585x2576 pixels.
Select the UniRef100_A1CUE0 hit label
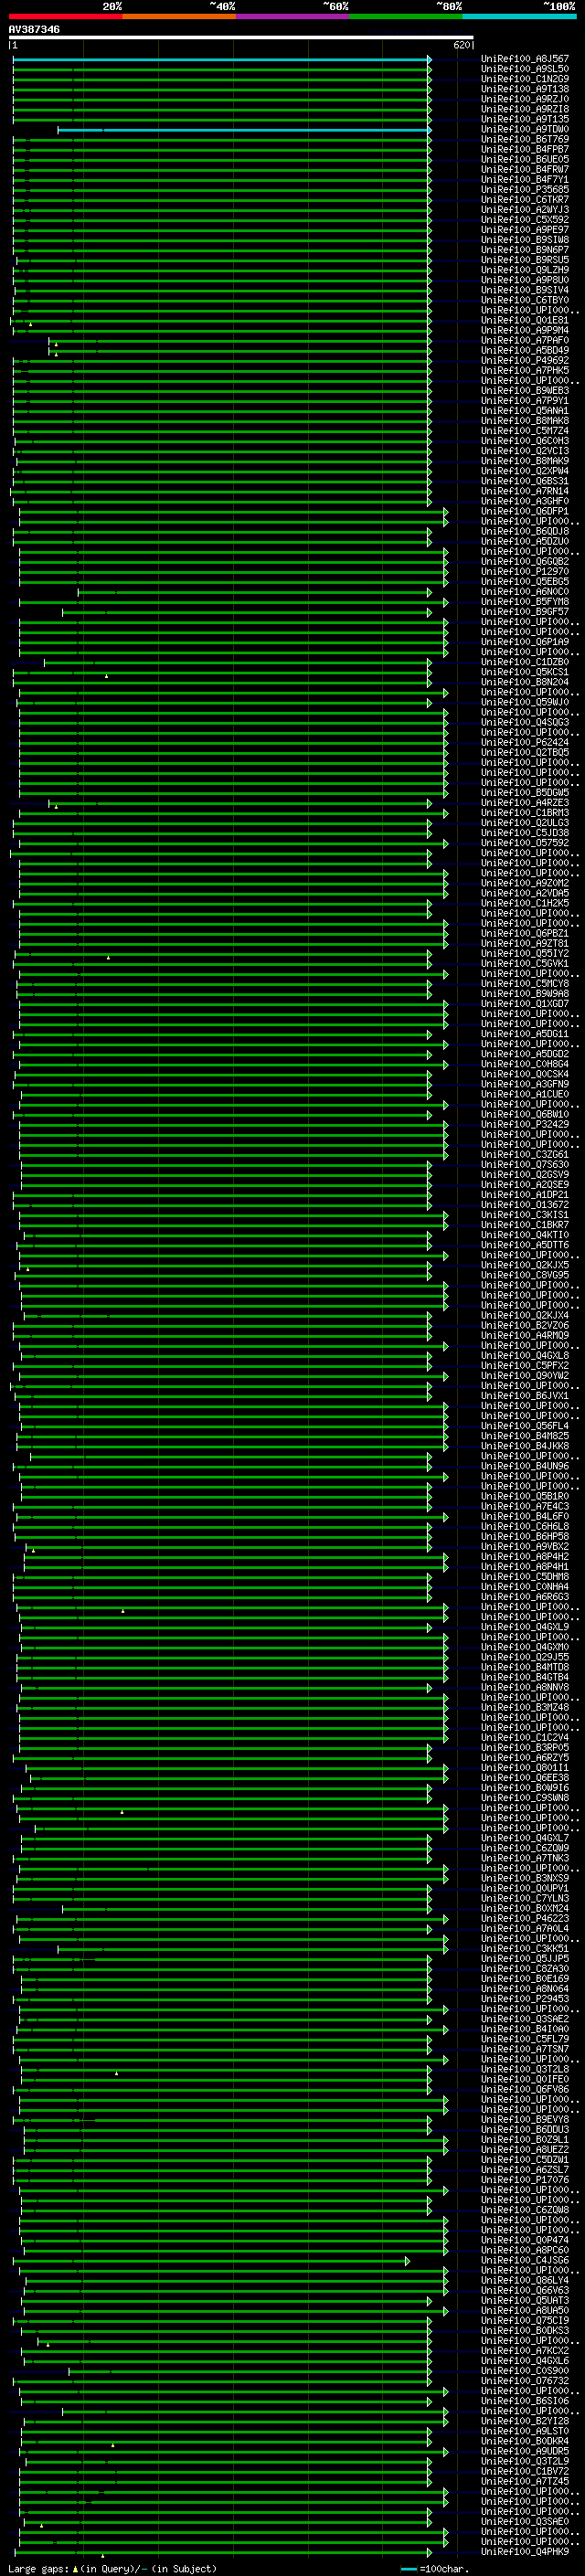click(x=525, y=1094)
